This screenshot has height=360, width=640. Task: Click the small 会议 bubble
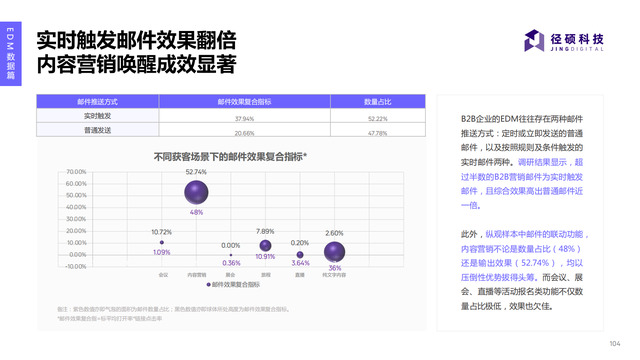[x=162, y=242]
